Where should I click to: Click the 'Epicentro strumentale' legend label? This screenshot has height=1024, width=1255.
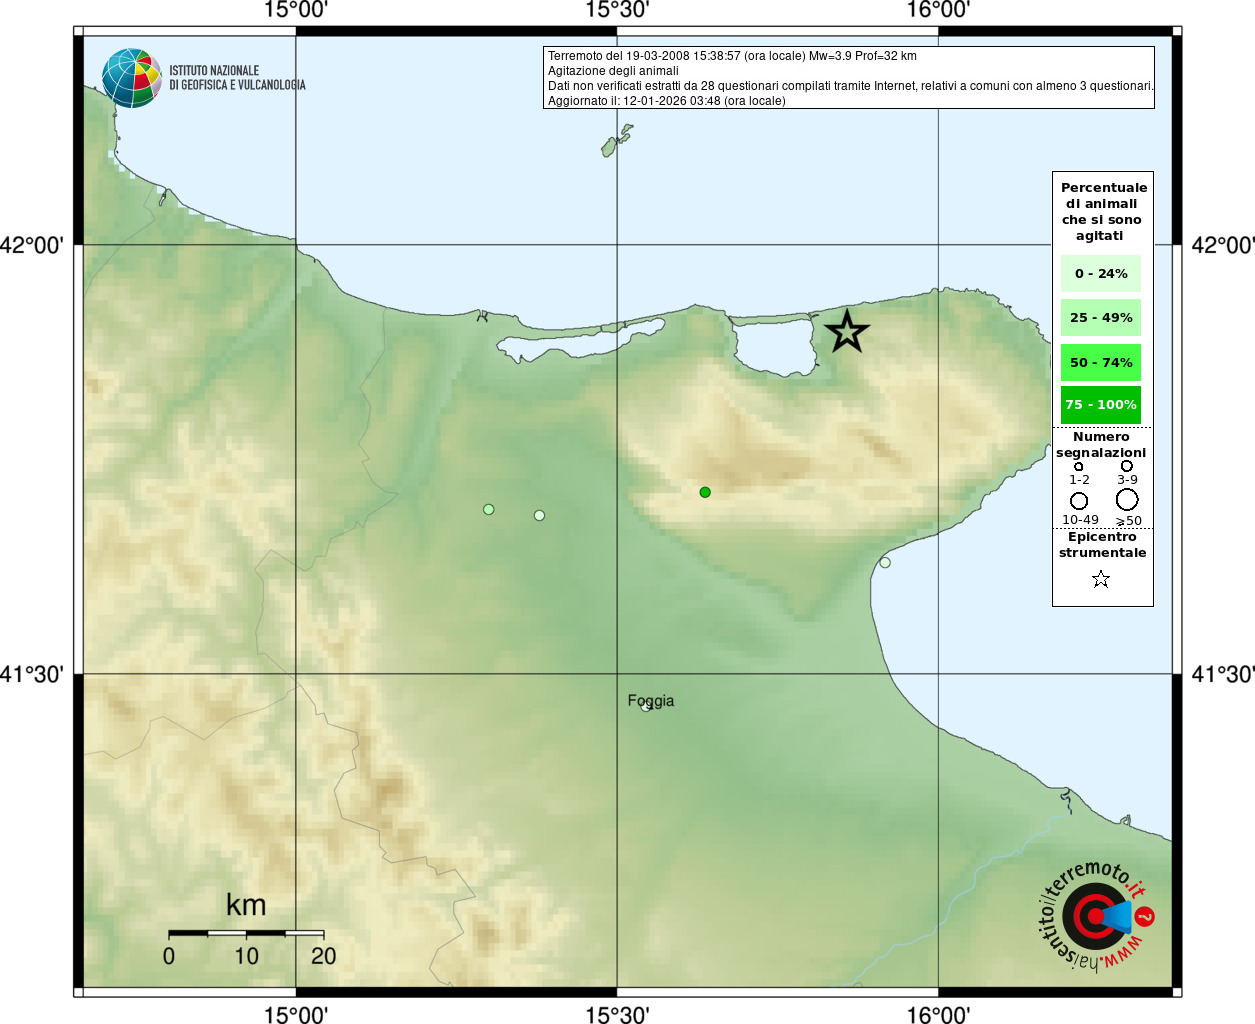(1102, 545)
